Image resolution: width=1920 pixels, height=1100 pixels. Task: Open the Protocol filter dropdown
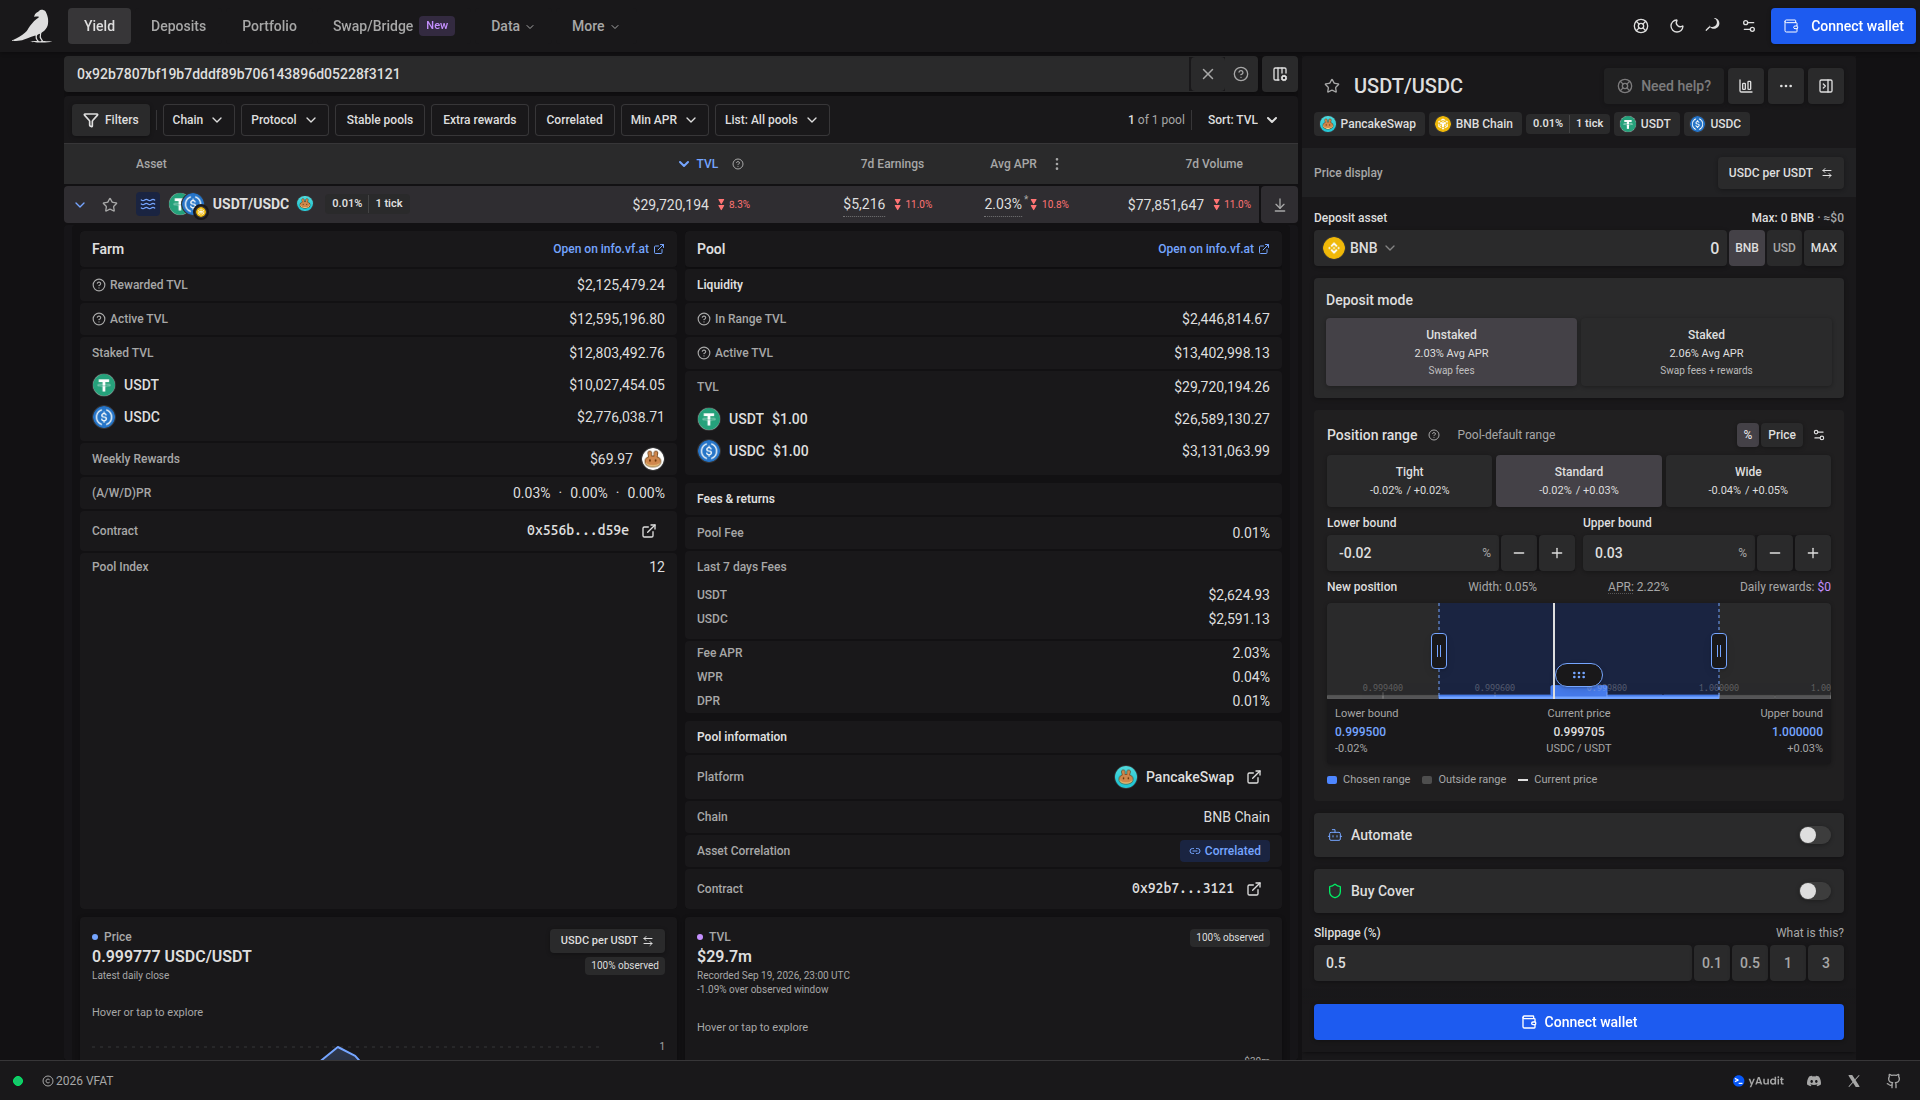point(284,120)
